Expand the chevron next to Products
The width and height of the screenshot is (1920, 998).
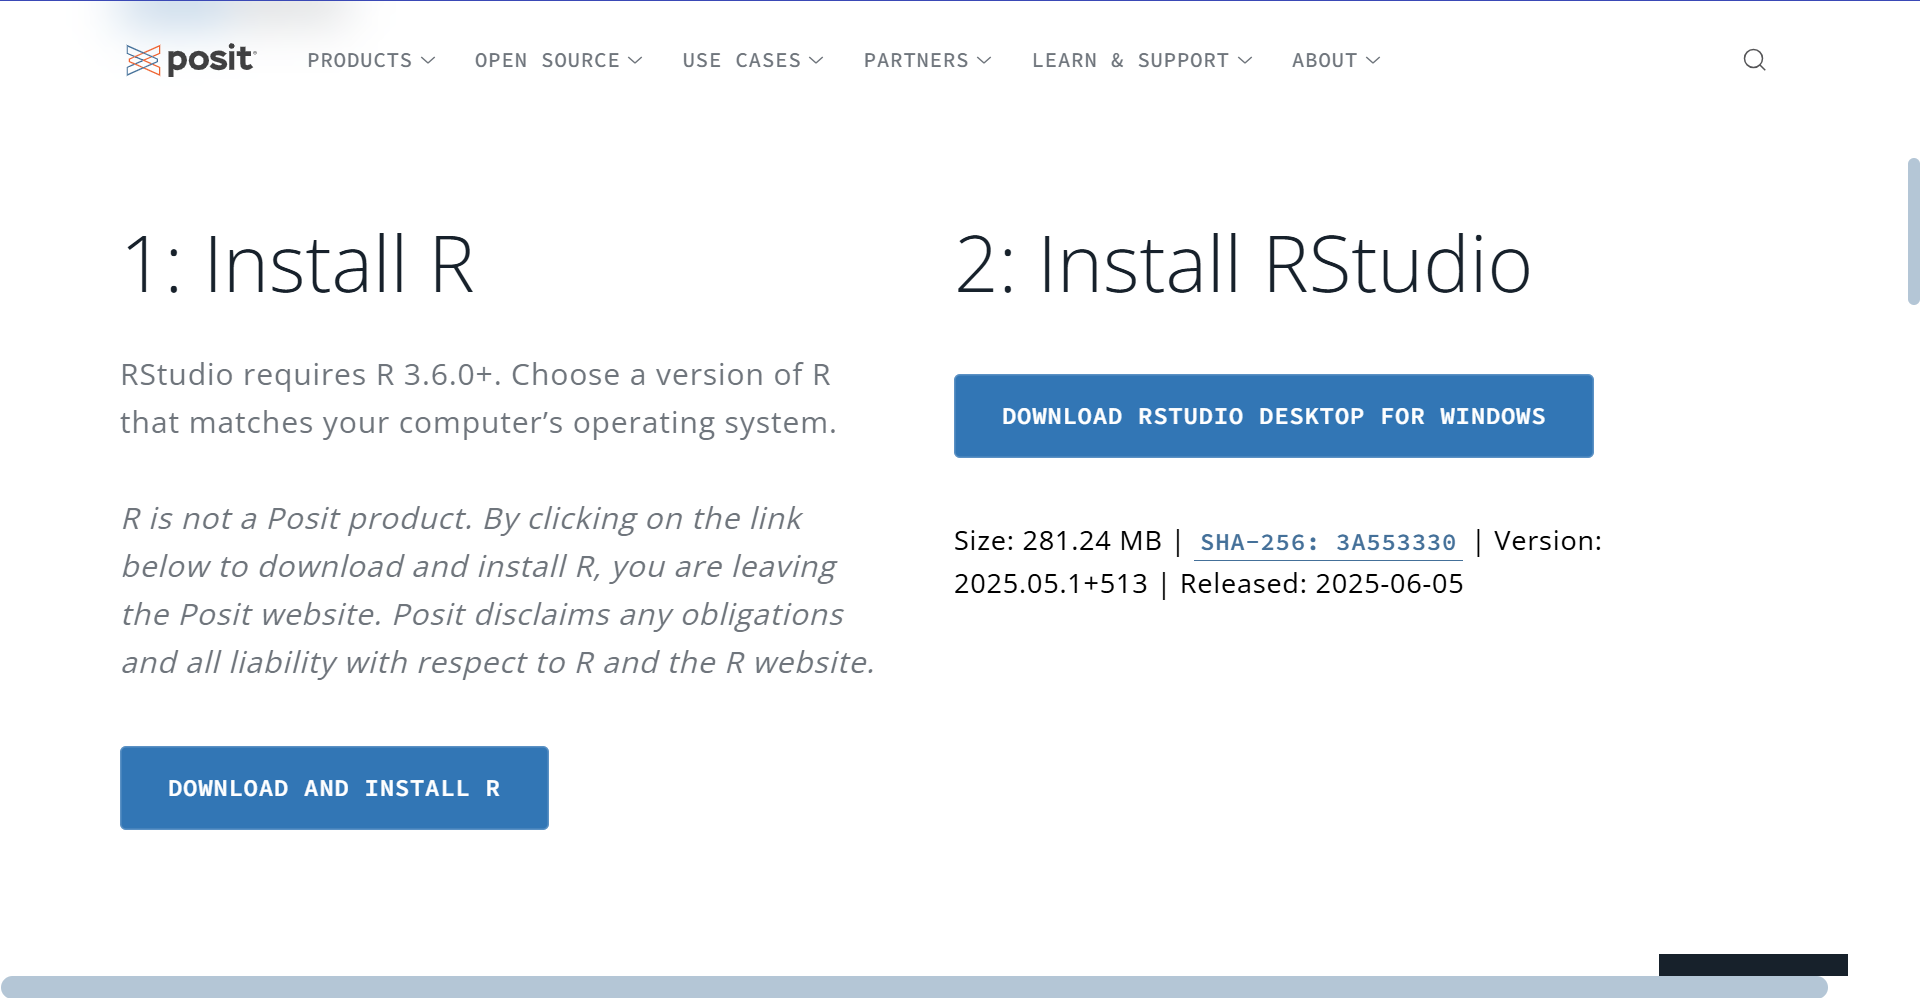[x=428, y=61]
